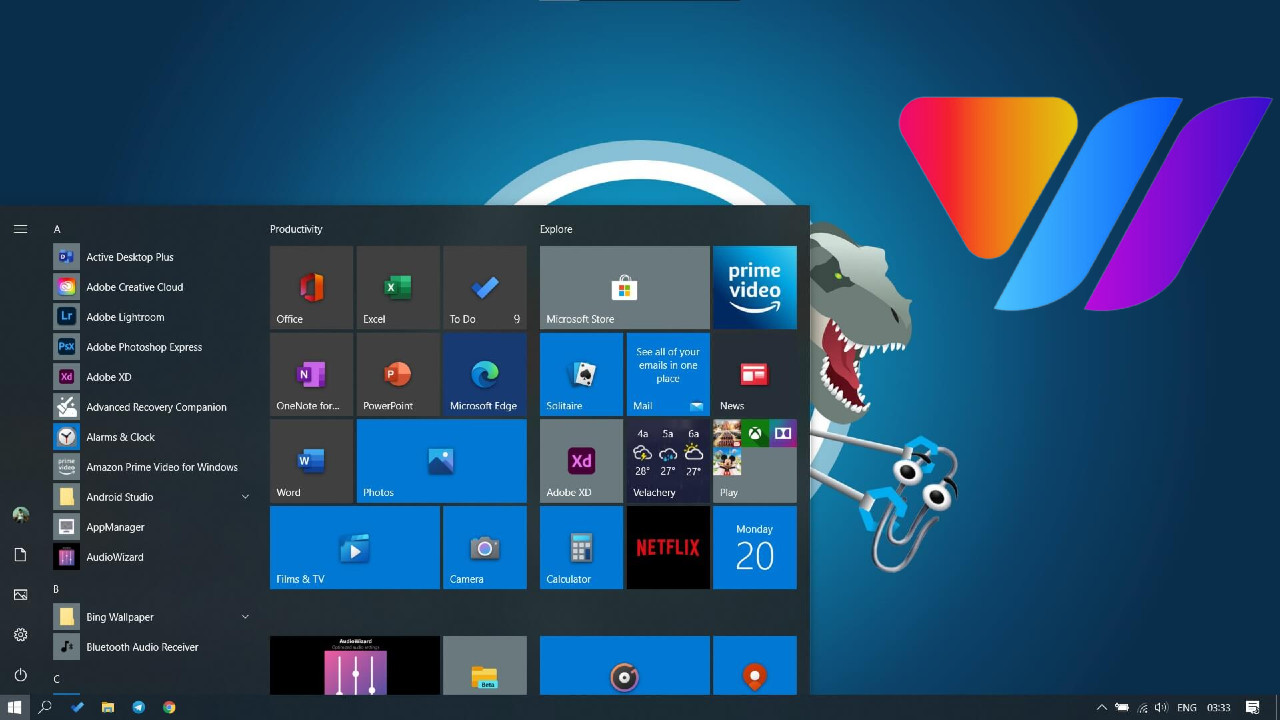Image resolution: width=1280 pixels, height=720 pixels.
Task: Launch the Camera tile
Action: 485,548
